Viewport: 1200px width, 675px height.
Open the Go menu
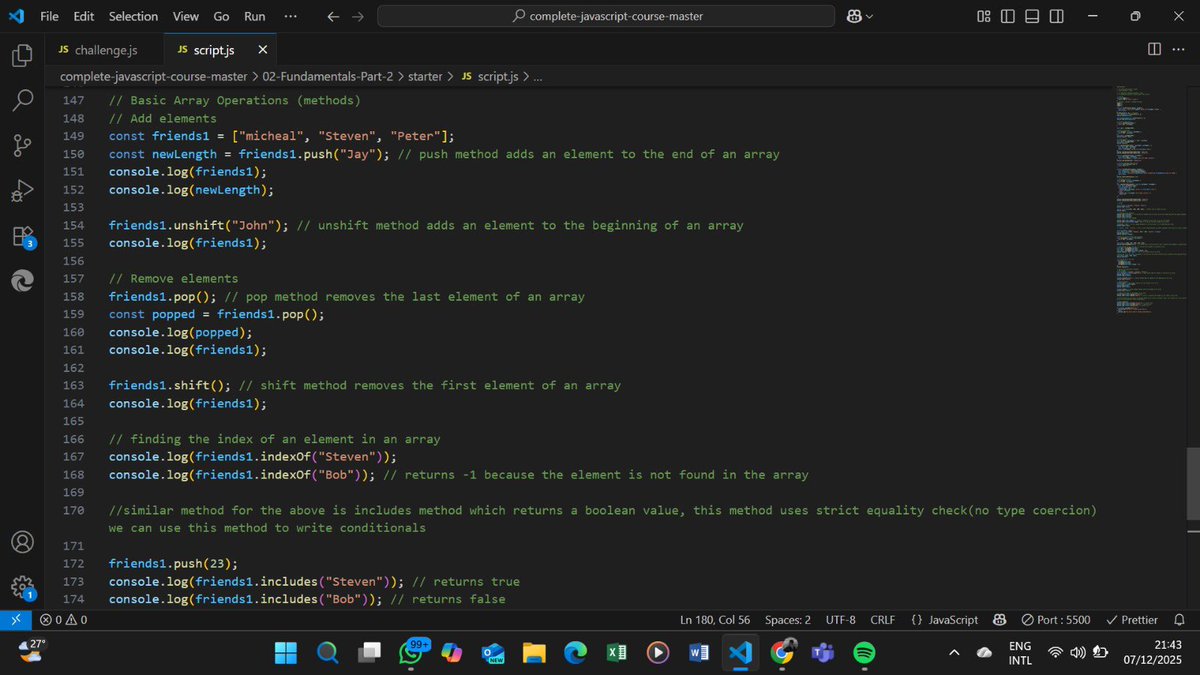point(221,16)
